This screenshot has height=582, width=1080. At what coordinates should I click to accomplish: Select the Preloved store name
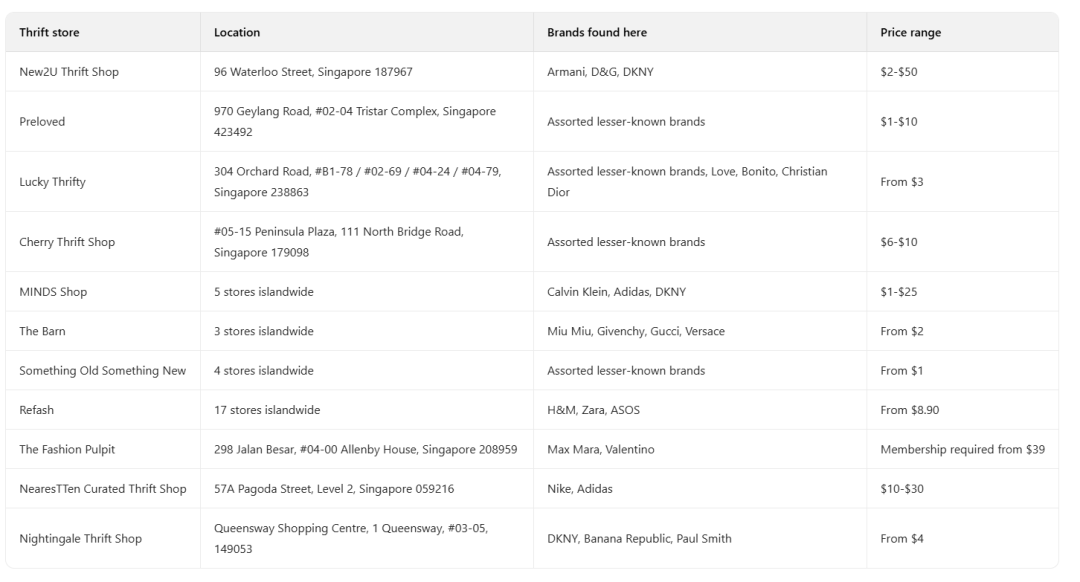click(x=42, y=122)
